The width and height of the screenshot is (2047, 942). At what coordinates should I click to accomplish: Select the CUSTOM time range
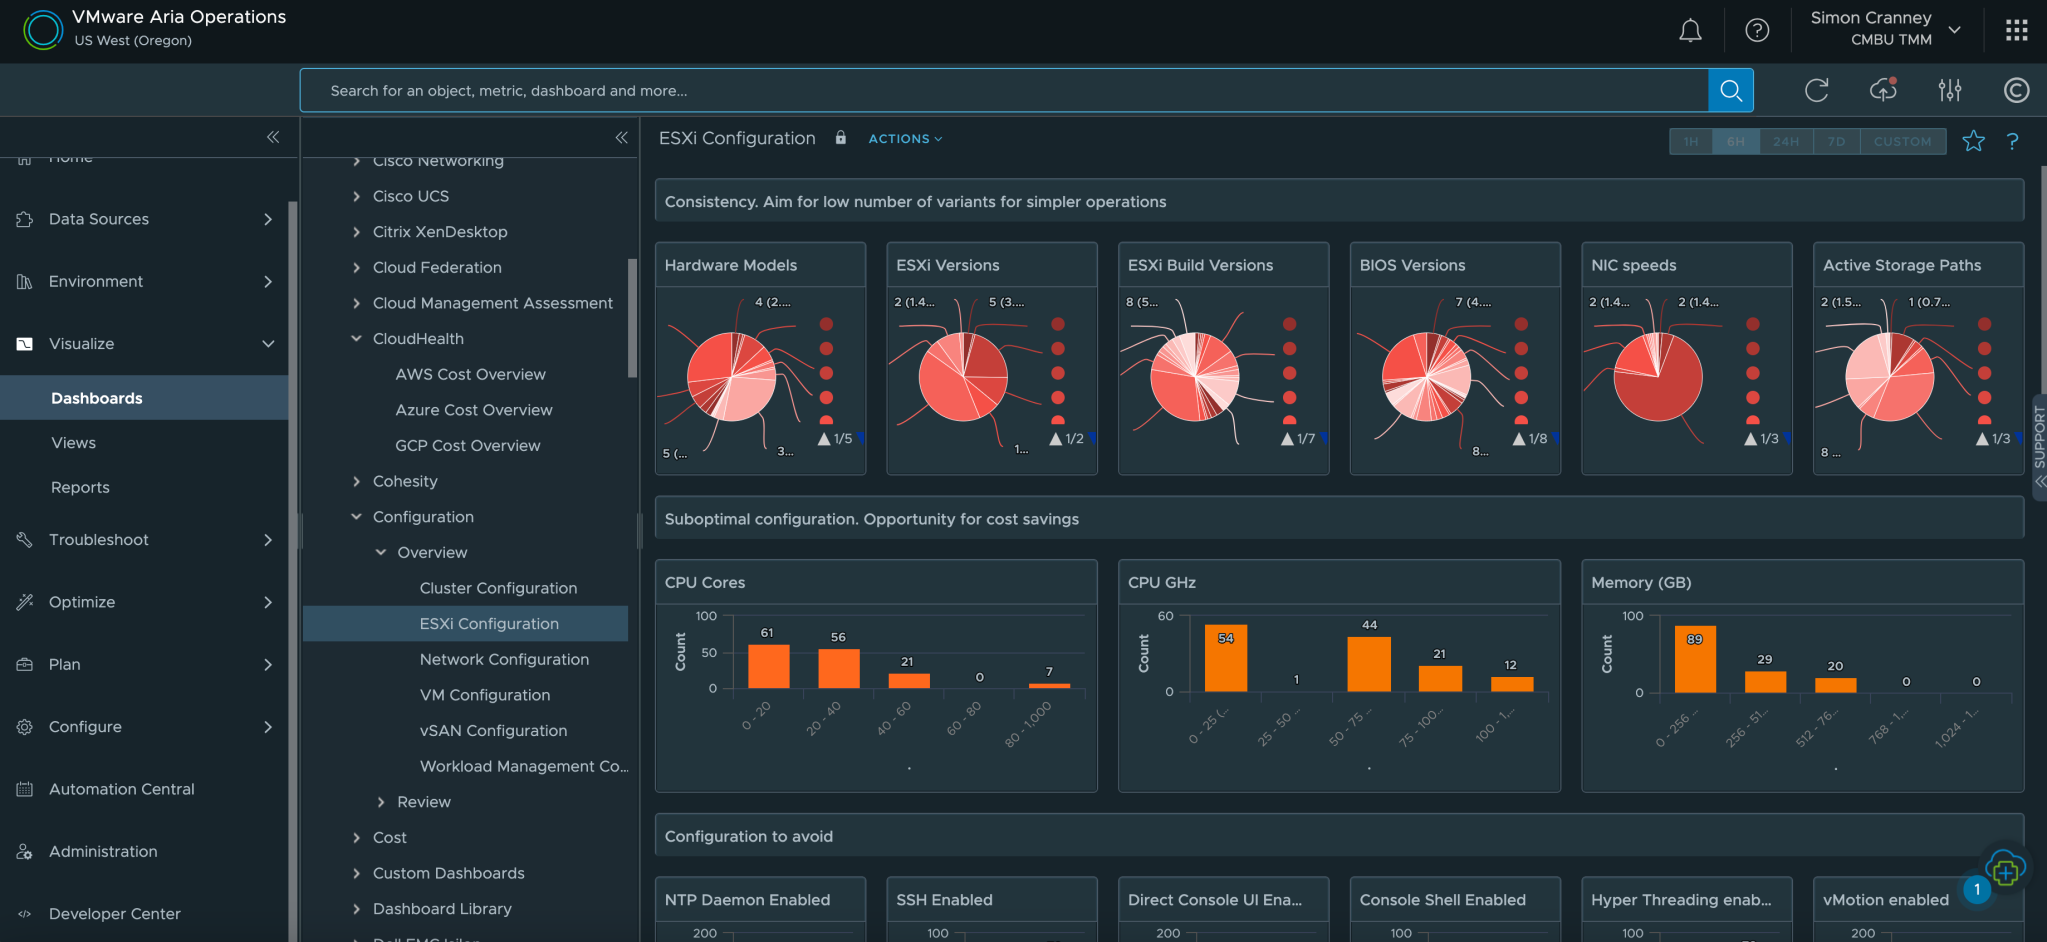(1903, 141)
